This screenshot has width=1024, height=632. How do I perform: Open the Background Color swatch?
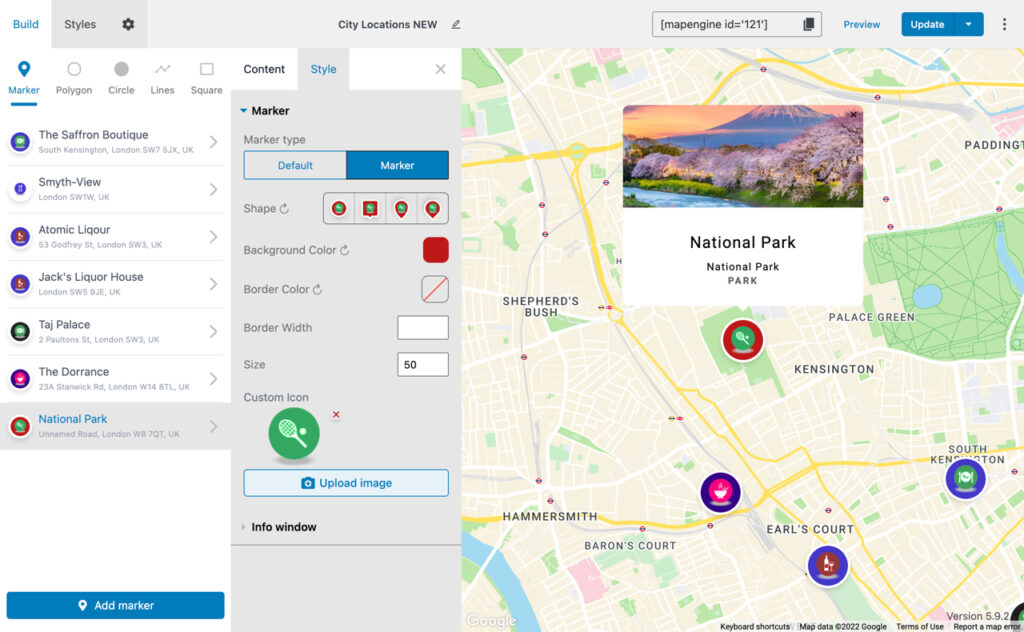[435, 249]
